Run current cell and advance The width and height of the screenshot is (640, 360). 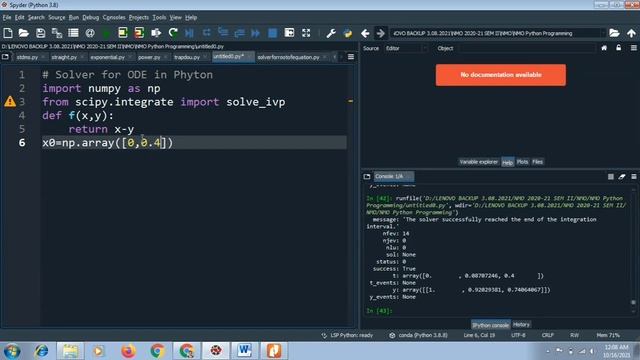[139, 33]
